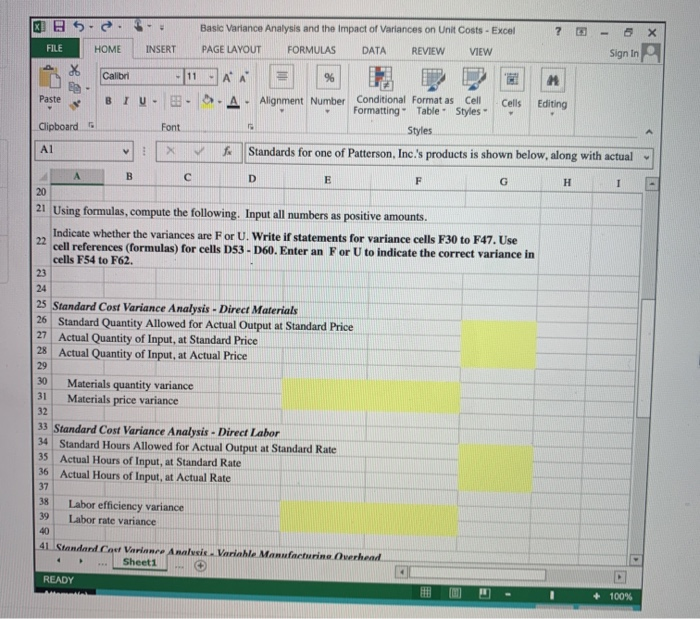Open the PAGE LAYOUT tab
Image resolution: width=700 pixels, height=619 pixels.
click(231, 50)
